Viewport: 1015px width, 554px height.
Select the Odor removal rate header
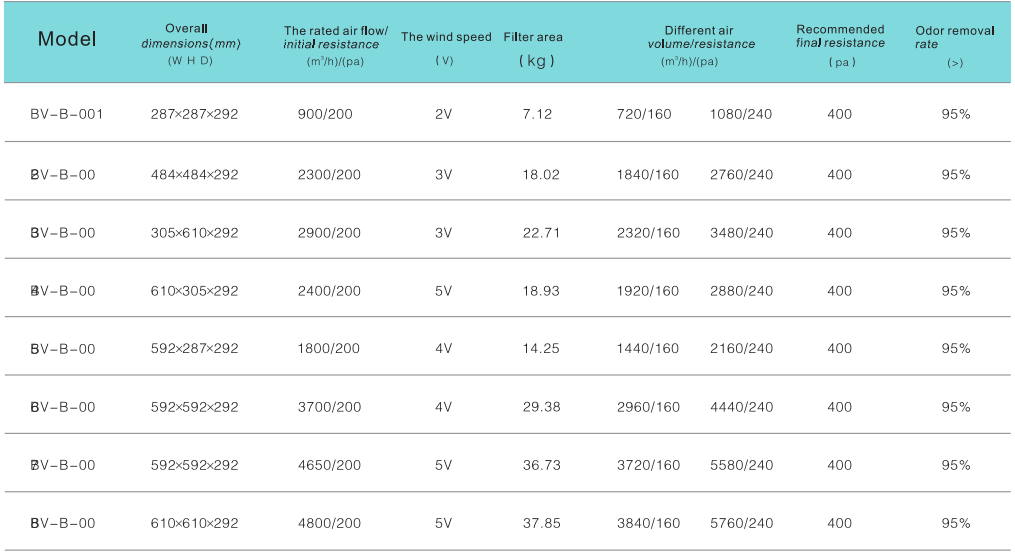pyautogui.click(x=955, y=38)
